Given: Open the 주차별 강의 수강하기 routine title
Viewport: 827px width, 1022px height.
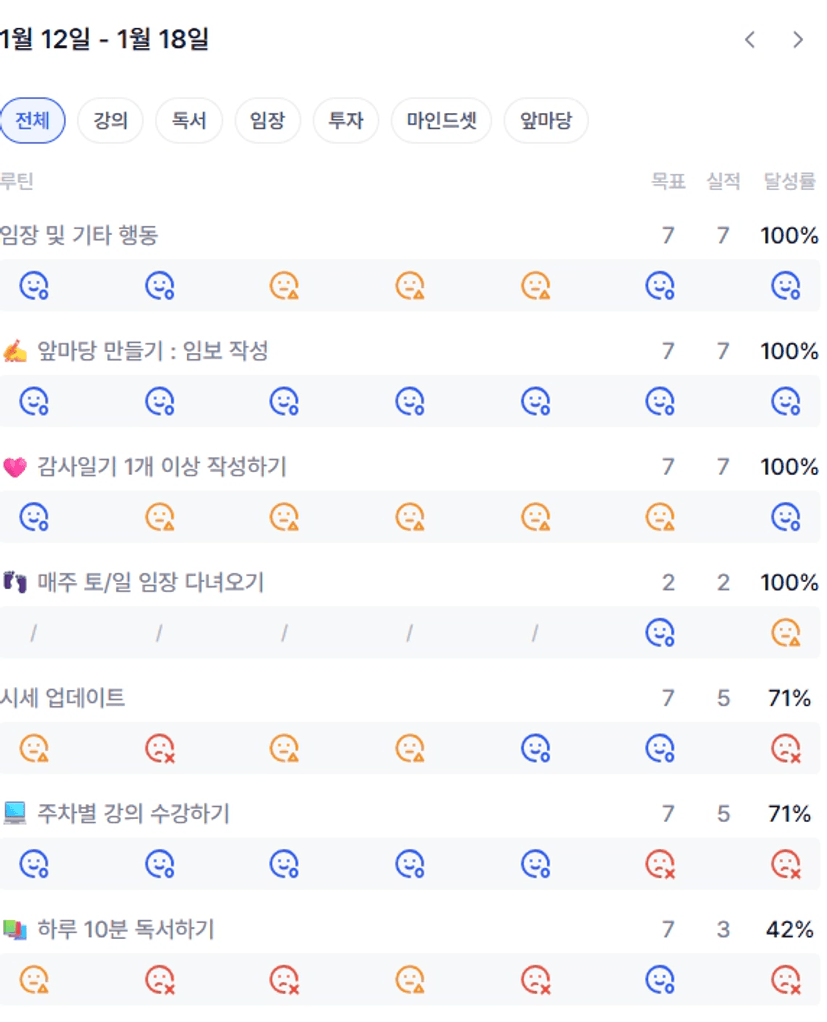Looking at the screenshot, I should (x=133, y=814).
